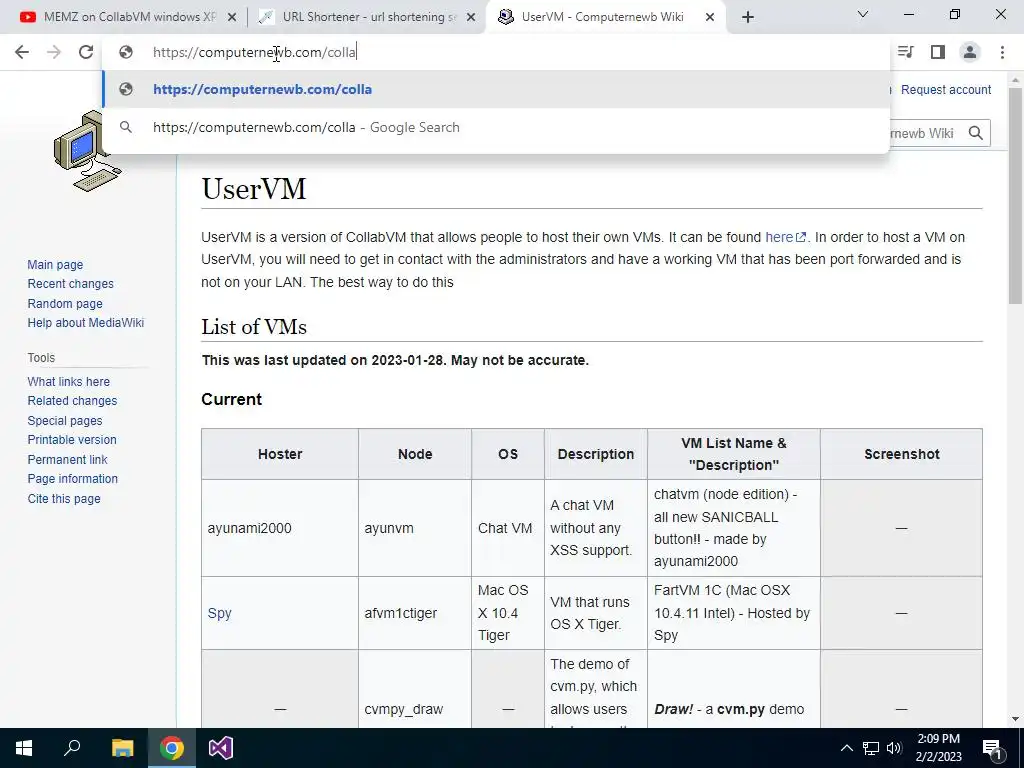Click the wiki search magnifier icon
The height and width of the screenshot is (768, 1024).
click(x=976, y=133)
